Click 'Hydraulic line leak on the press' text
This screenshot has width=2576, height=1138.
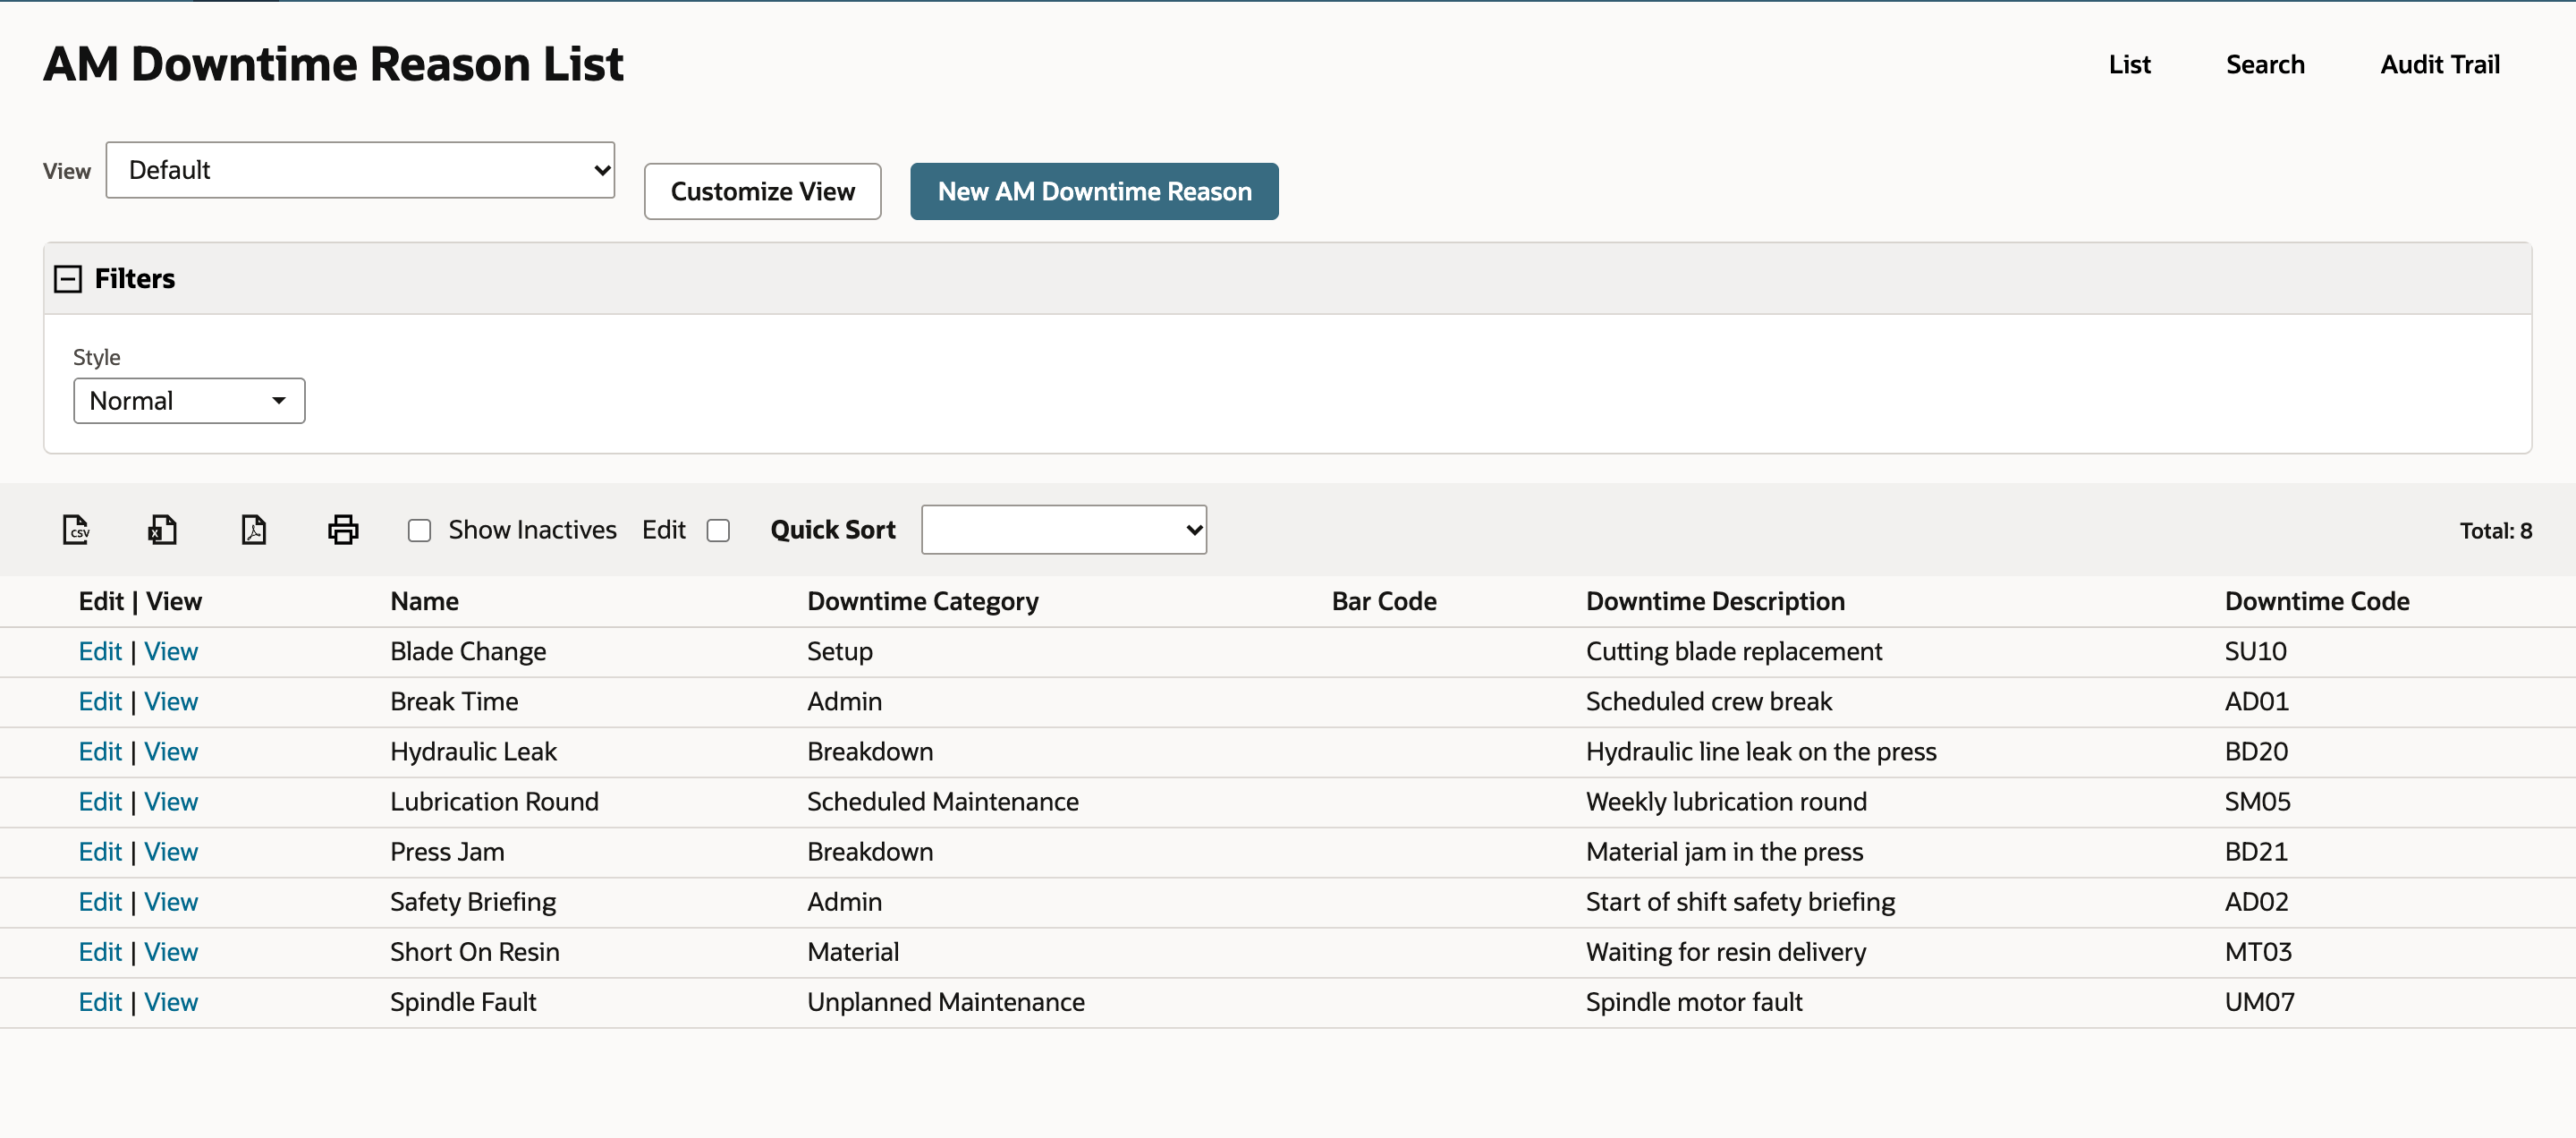[x=1760, y=752]
